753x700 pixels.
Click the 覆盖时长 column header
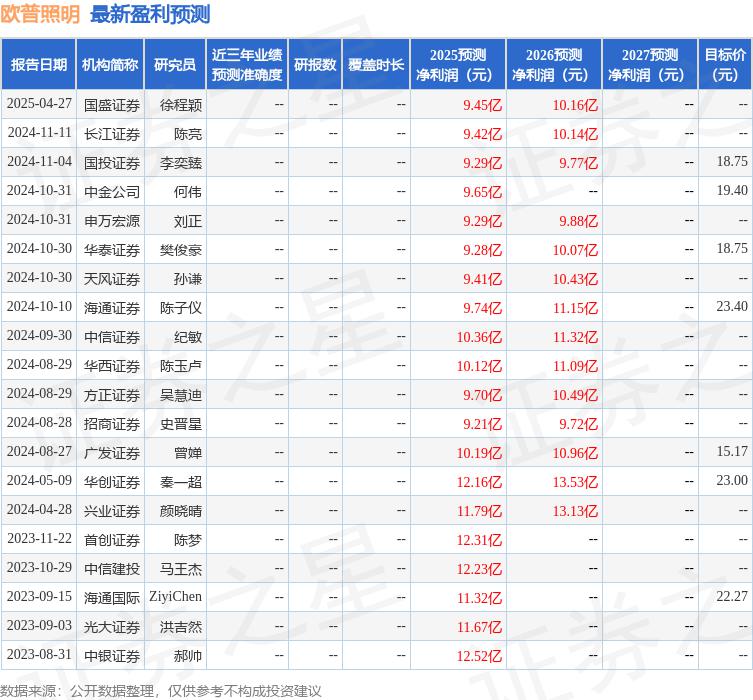376,65
